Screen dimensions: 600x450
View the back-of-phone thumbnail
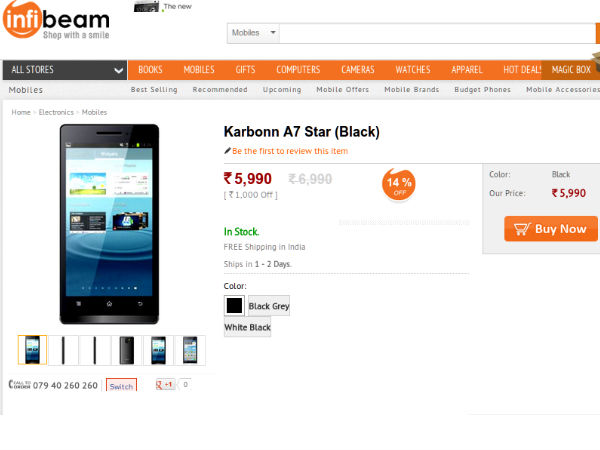pyautogui.click(x=127, y=350)
